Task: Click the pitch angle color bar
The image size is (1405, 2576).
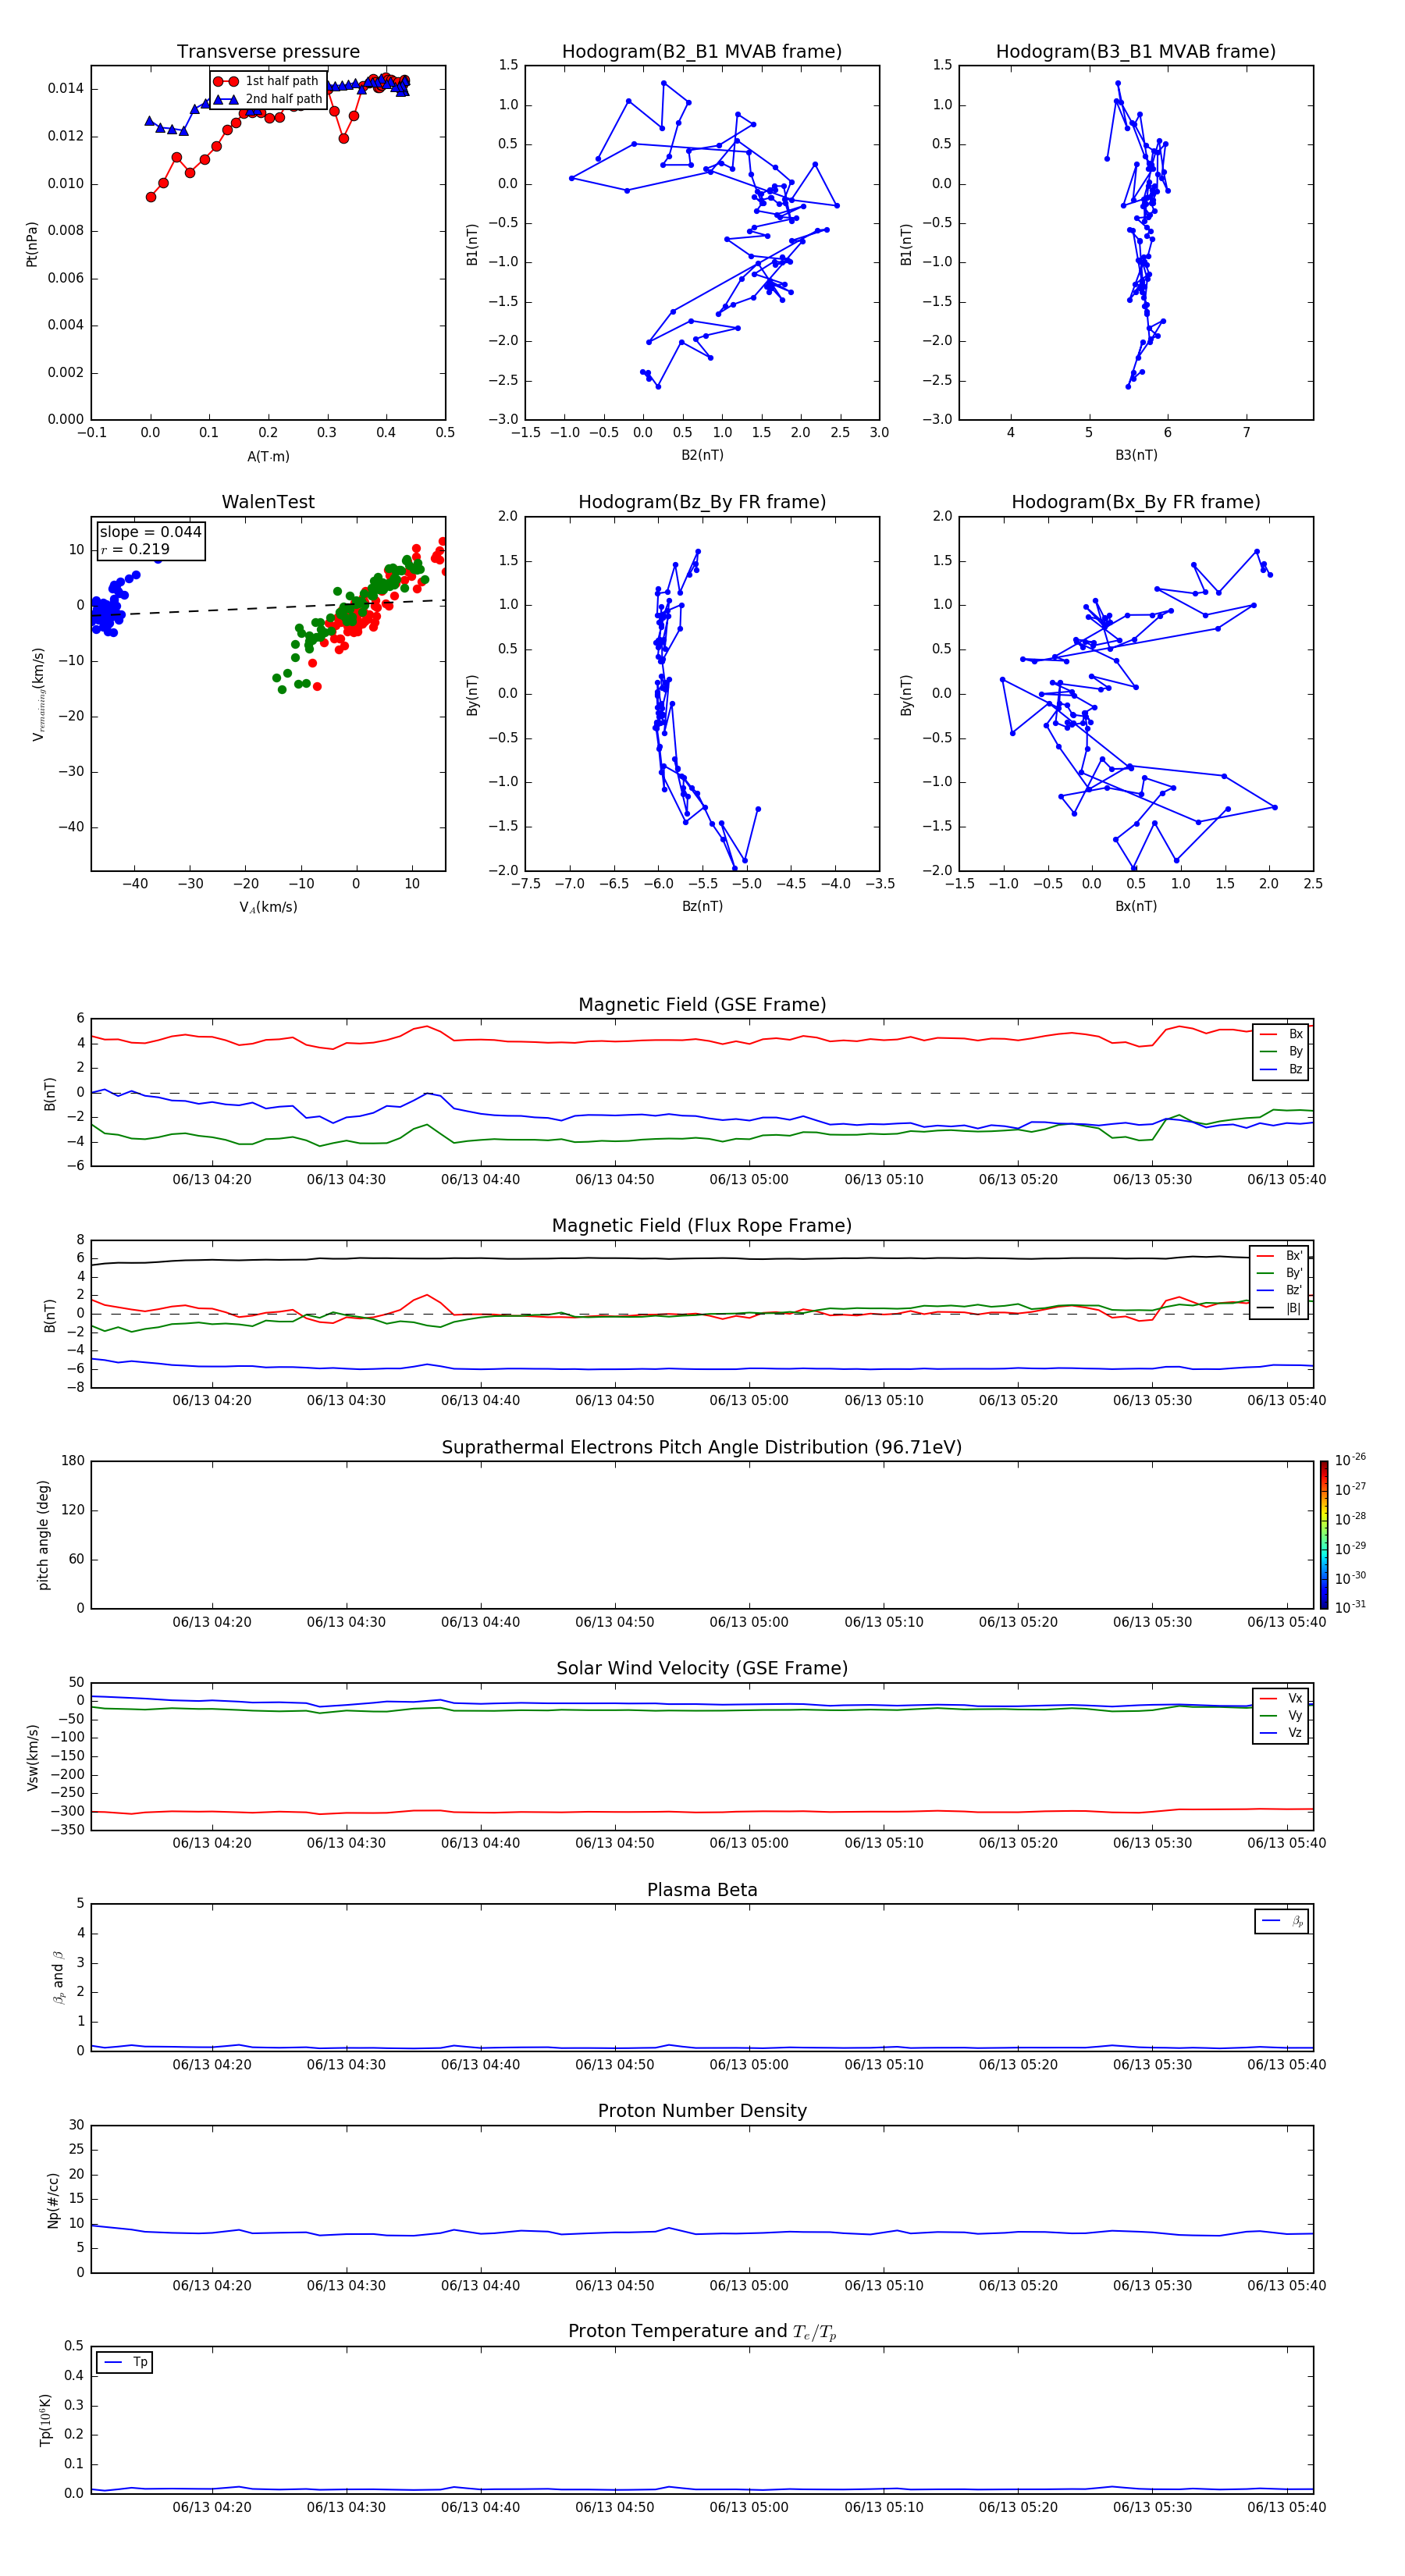Action: (1323, 1535)
